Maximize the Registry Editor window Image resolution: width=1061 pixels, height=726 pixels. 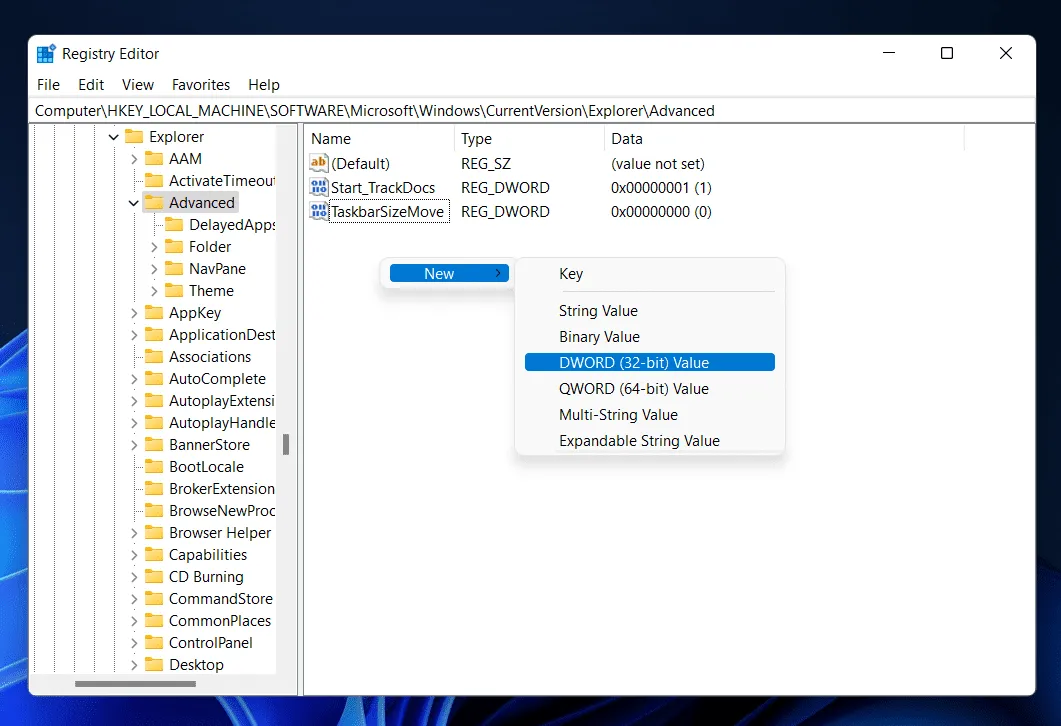point(947,53)
